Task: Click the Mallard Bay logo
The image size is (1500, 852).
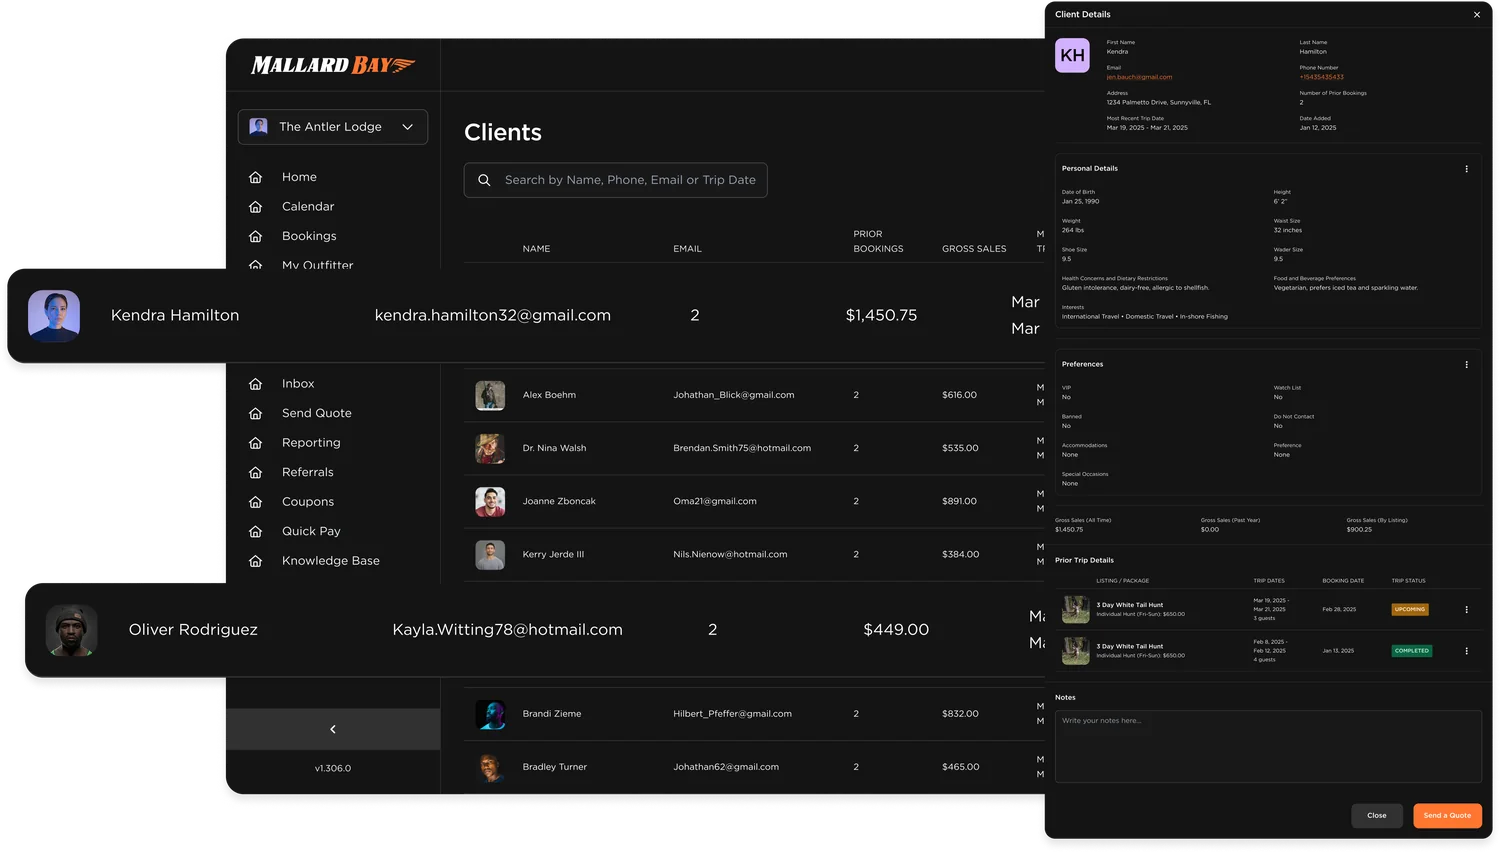Action: (x=333, y=66)
